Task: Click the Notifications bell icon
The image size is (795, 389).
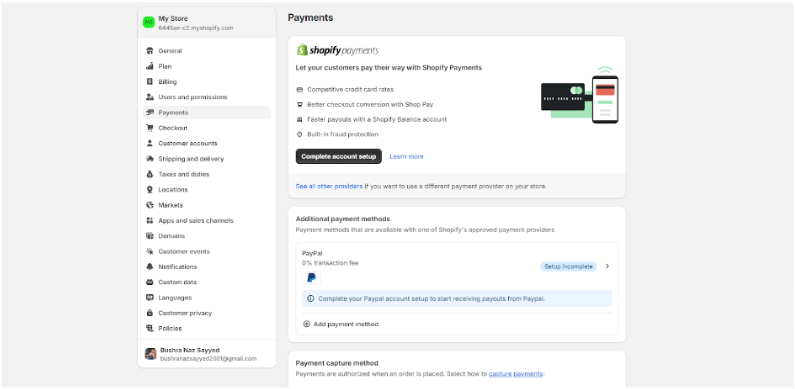Action: pos(150,267)
